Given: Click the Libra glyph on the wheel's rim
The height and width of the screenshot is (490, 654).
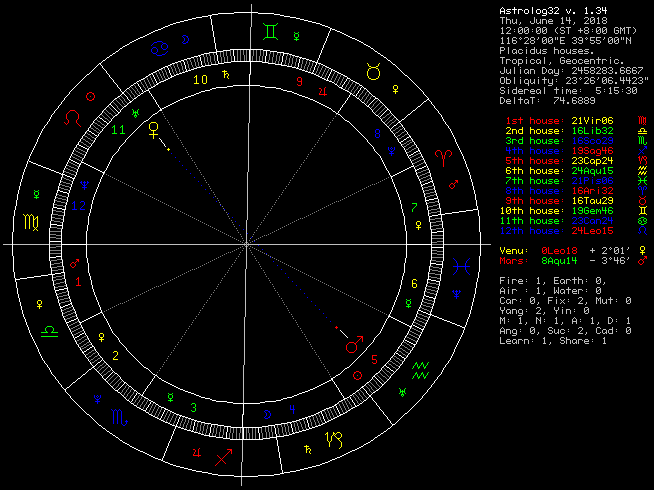Looking at the screenshot, I should point(47,329).
